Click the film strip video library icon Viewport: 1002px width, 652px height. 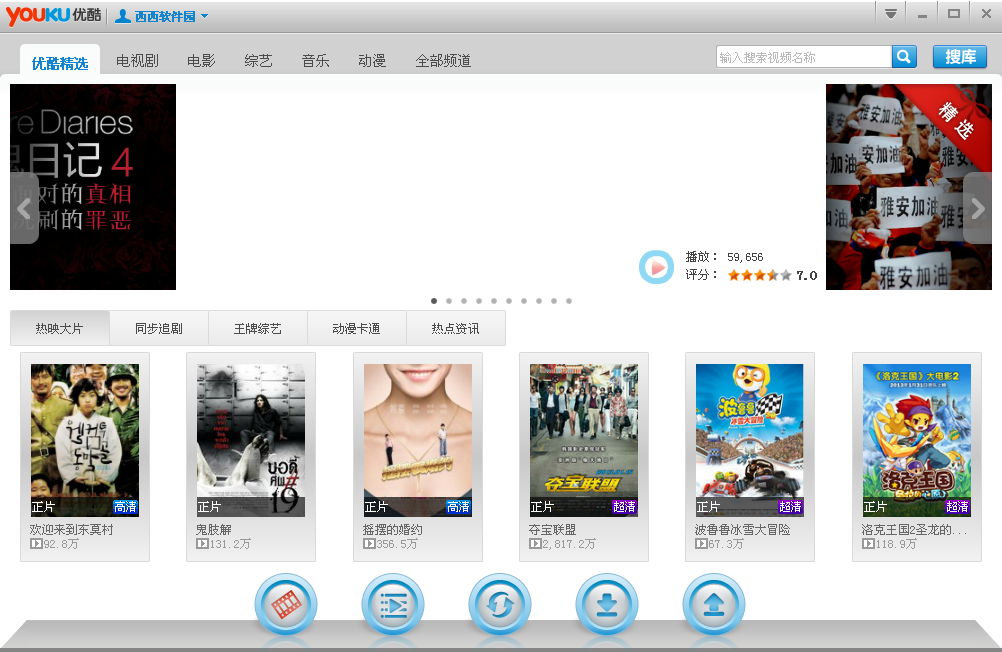coord(286,604)
